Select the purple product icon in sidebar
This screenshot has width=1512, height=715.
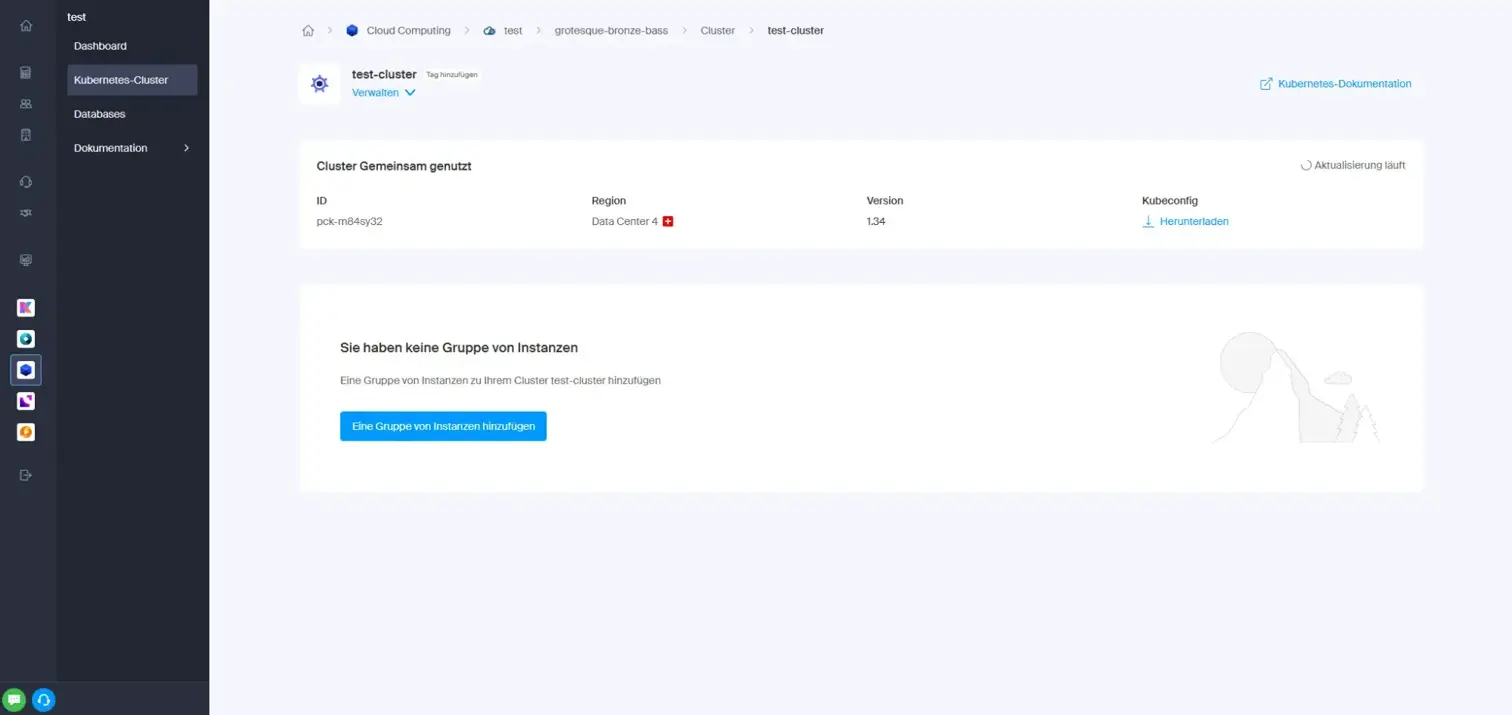26,400
